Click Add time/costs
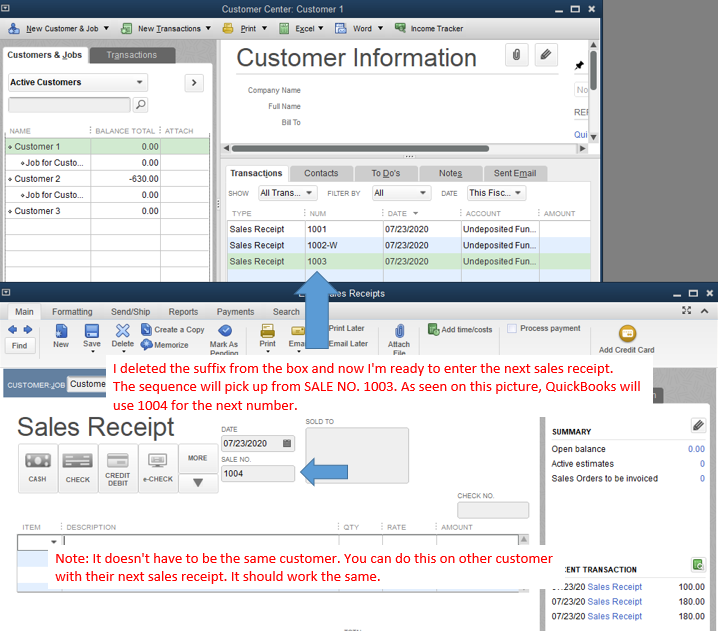Screen dimensions: 718x631 point(460,329)
